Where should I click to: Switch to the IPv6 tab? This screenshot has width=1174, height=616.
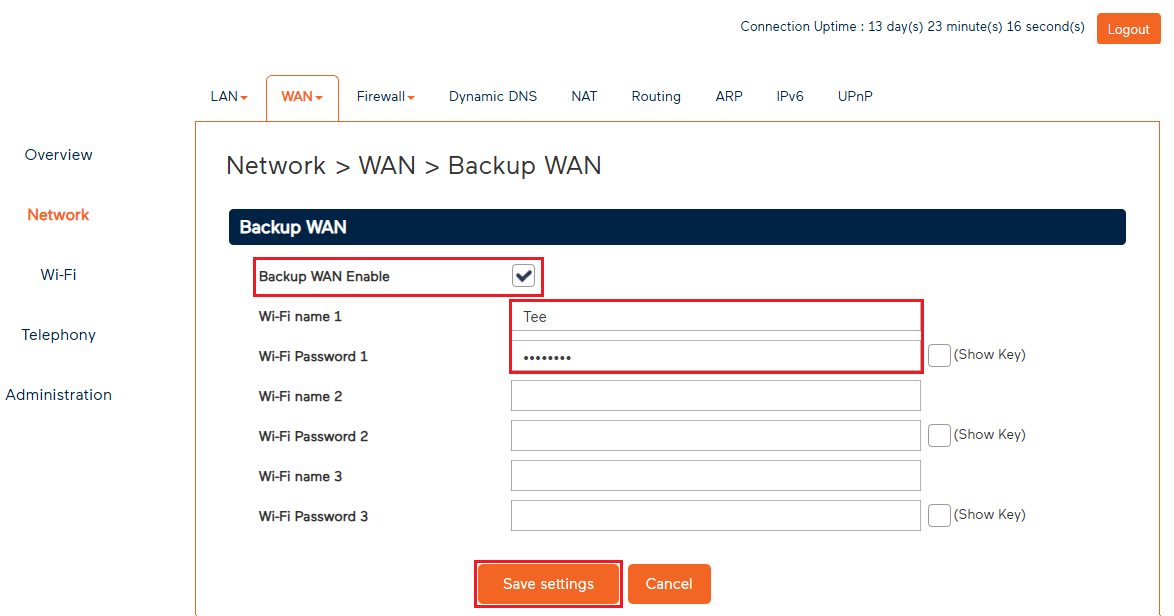coord(790,96)
